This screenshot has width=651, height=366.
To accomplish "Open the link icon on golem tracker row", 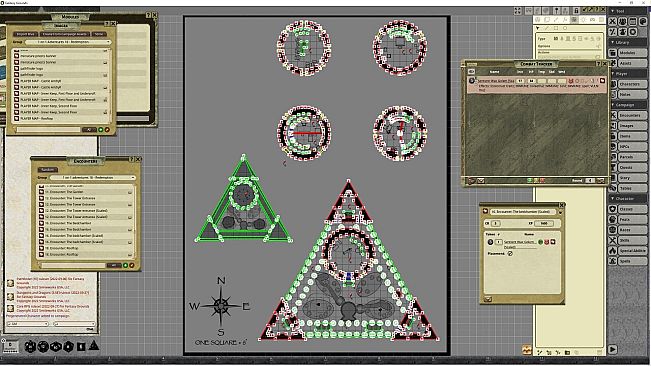I will point(602,81).
